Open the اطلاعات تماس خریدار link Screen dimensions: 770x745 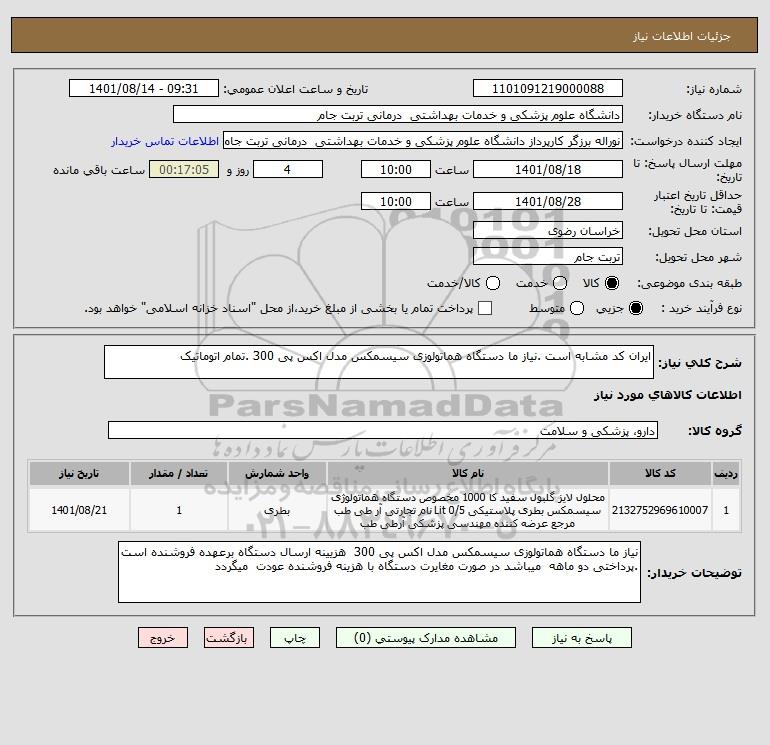click(165, 141)
